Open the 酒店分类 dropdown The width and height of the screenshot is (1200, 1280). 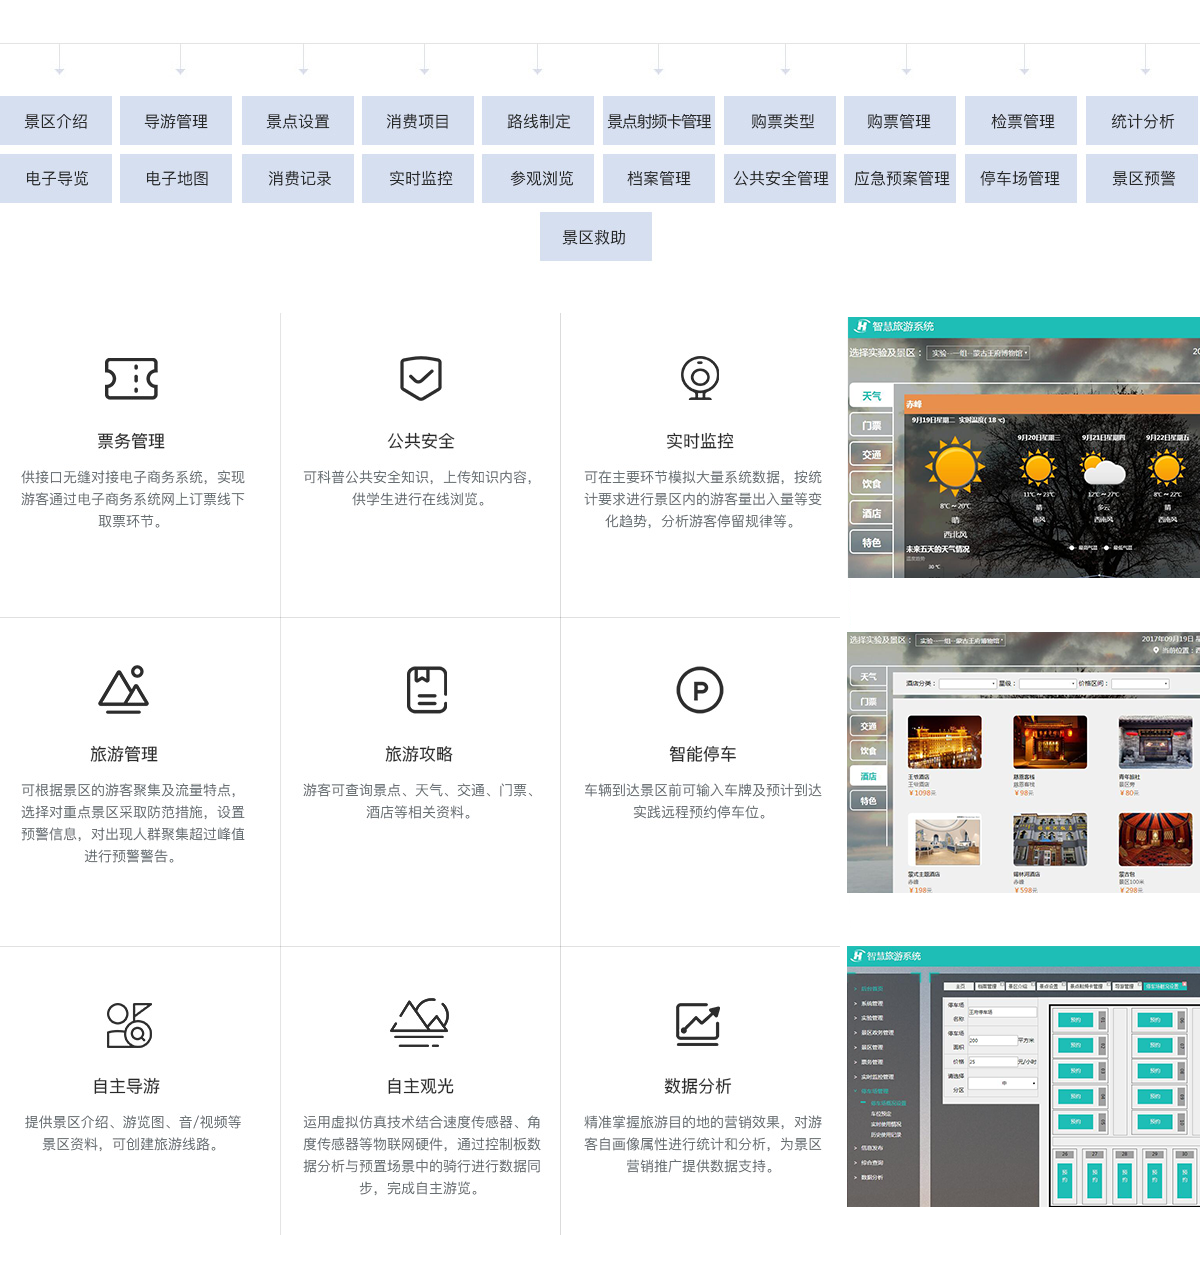point(968,684)
